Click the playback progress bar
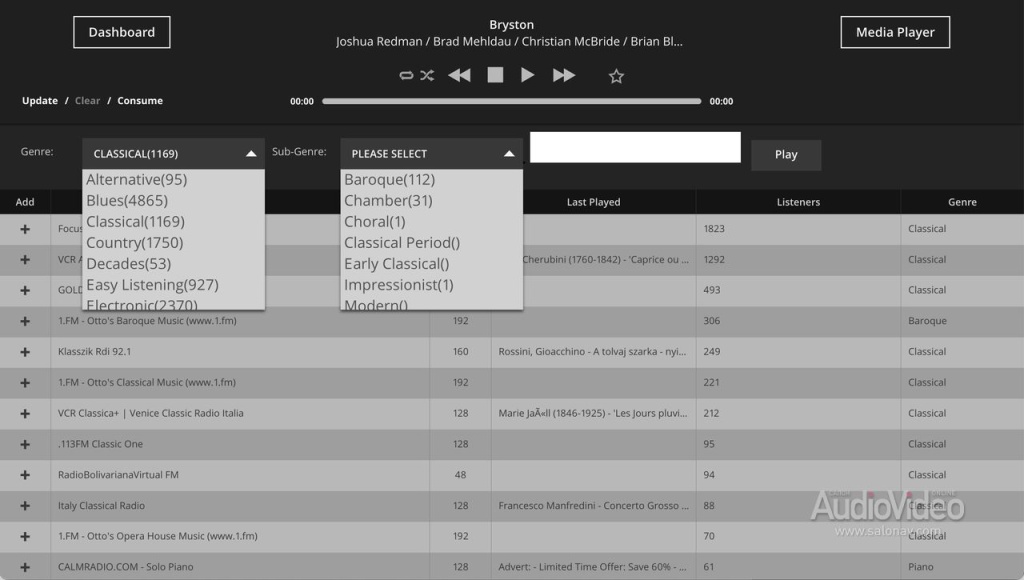 [x=511, y=101]
